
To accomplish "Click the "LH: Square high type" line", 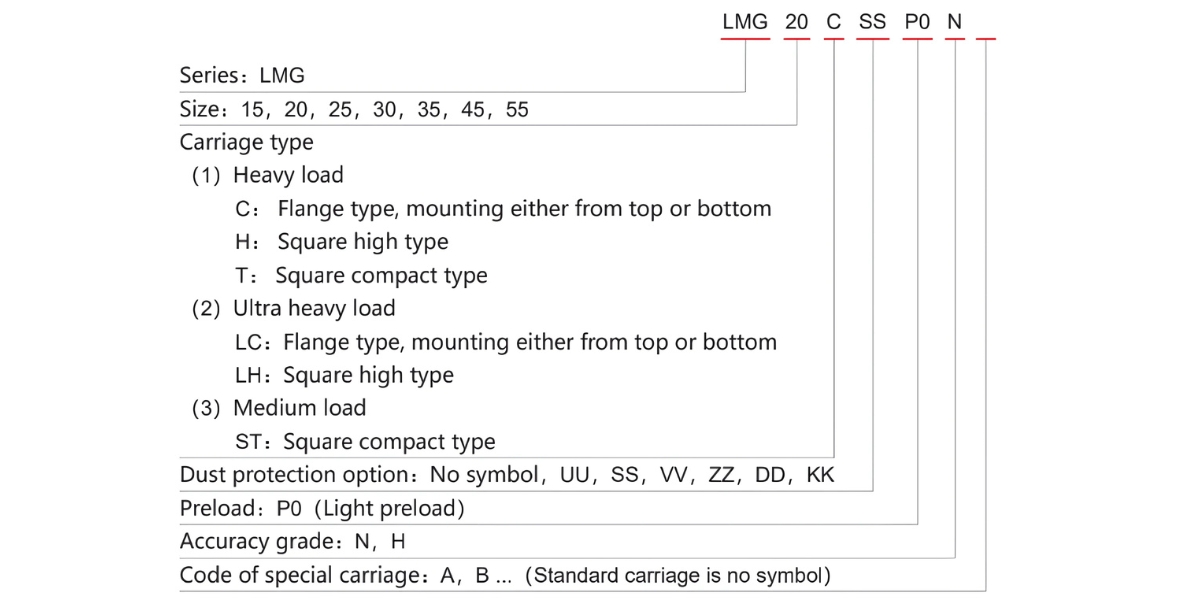I will pyautogui.click(x=343, y=375).
